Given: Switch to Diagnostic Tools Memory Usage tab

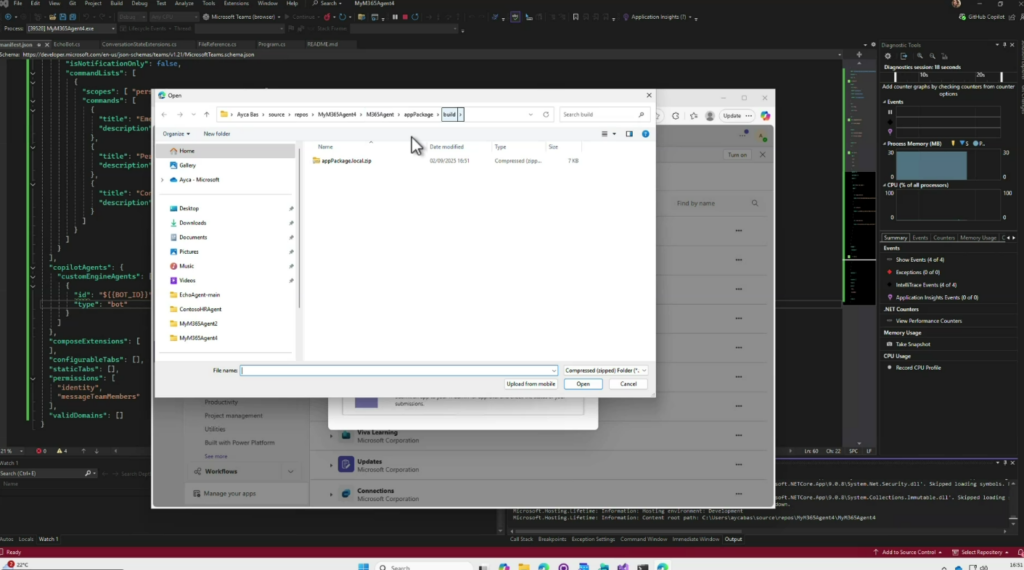Looking at the screenshot, I should [978, 238].
